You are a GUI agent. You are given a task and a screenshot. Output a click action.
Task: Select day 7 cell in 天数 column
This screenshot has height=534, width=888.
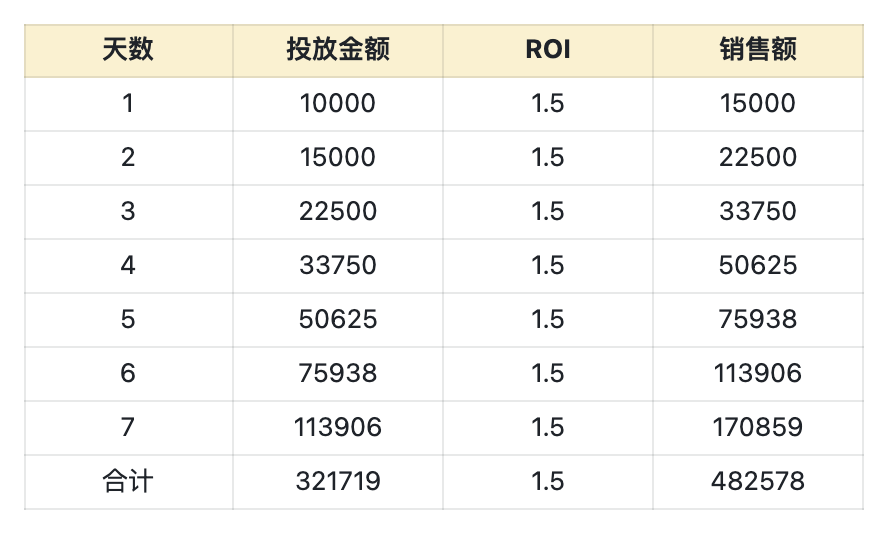click(x=129, y=428)
